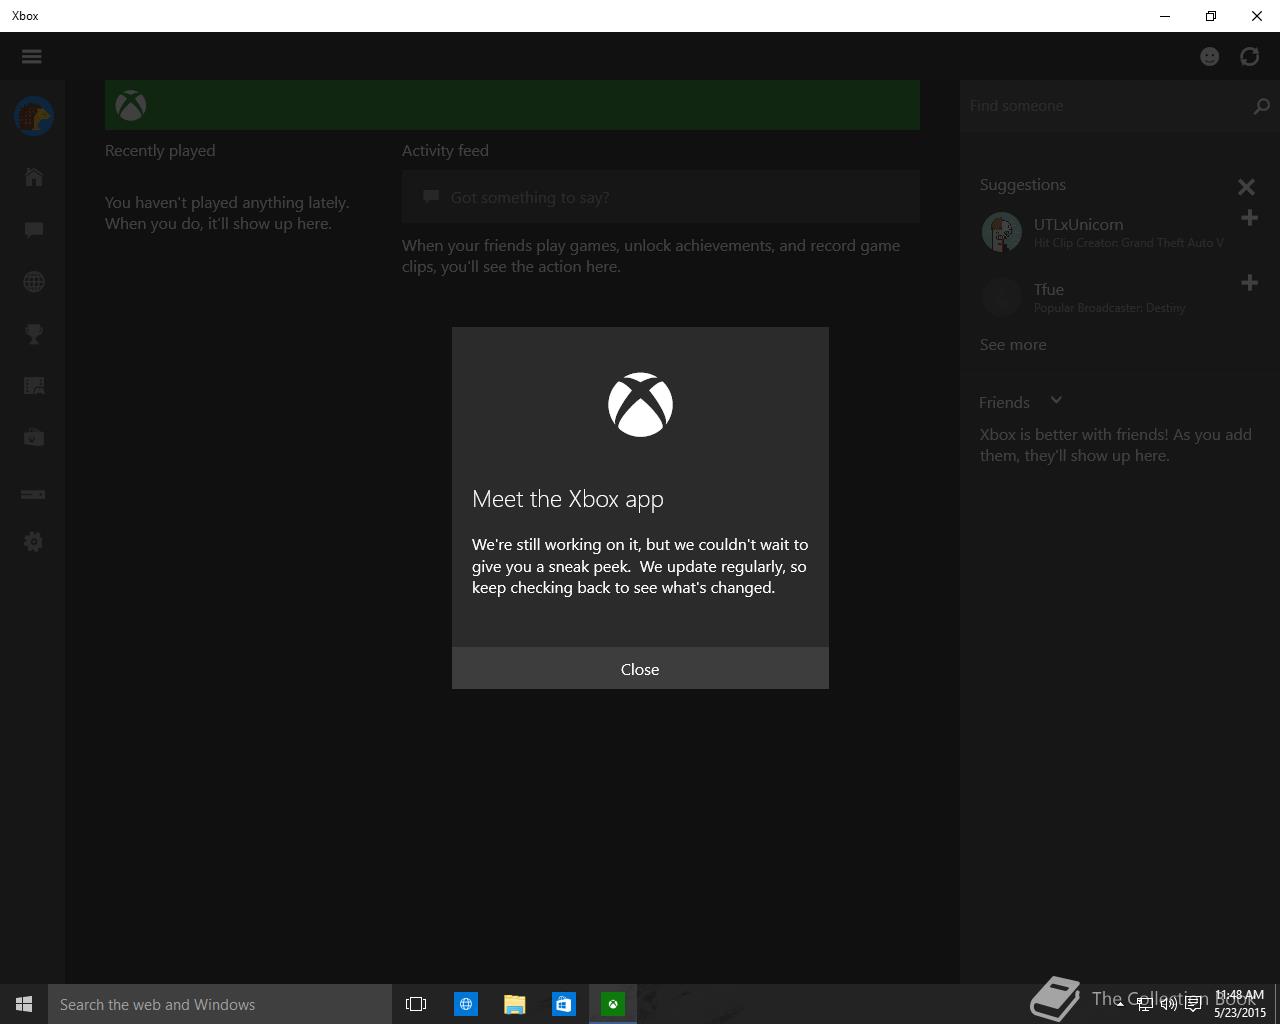Open Messages in sidebar
Image resolution: width=1280 pixels, height=1024 pixels.
[34, 230]
